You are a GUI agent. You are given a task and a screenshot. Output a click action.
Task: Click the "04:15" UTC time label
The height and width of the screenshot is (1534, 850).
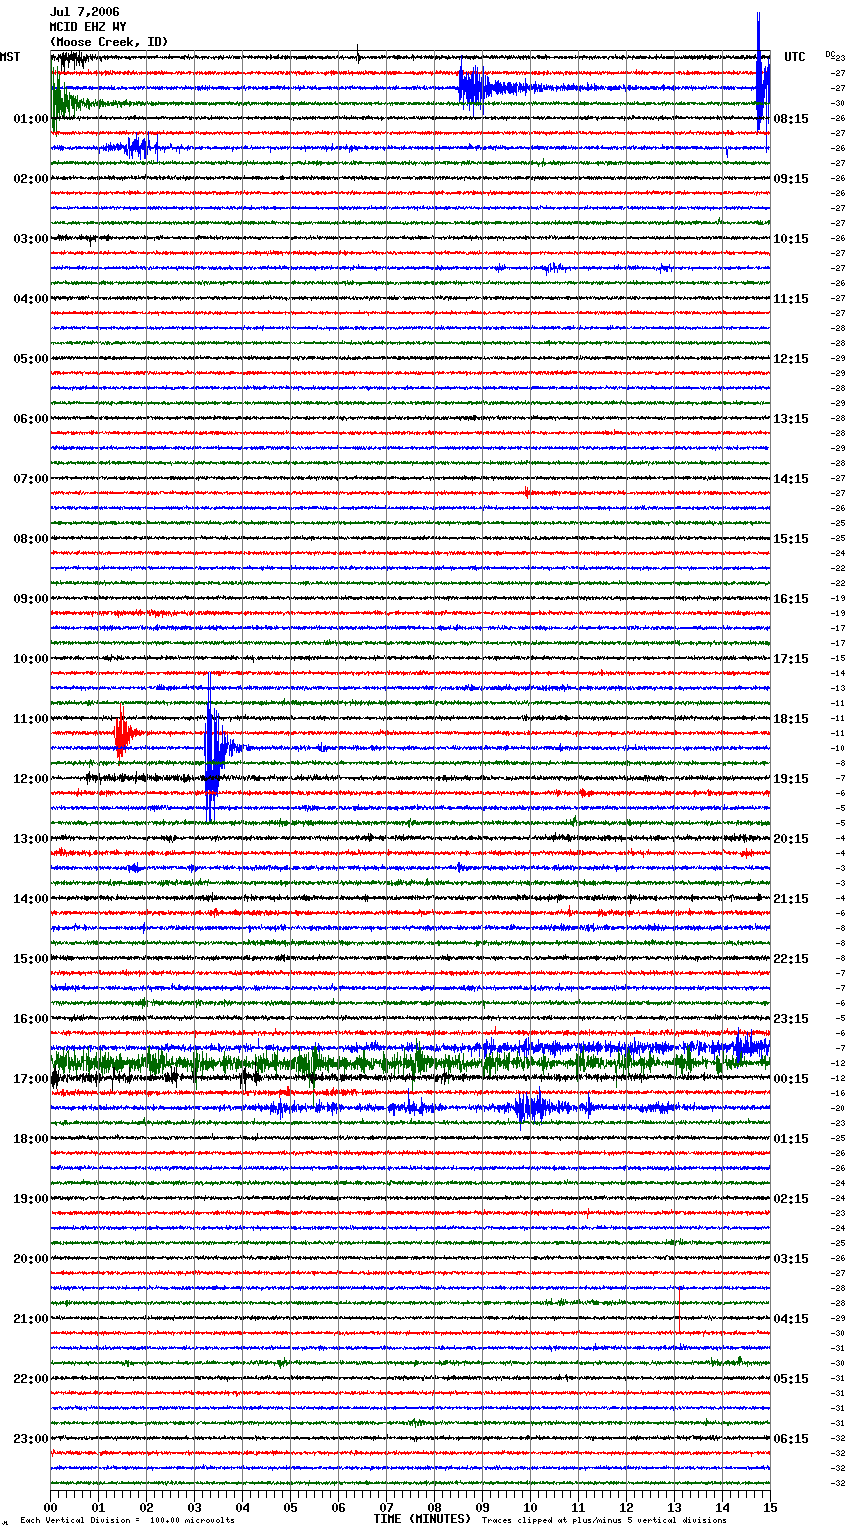791,1319
